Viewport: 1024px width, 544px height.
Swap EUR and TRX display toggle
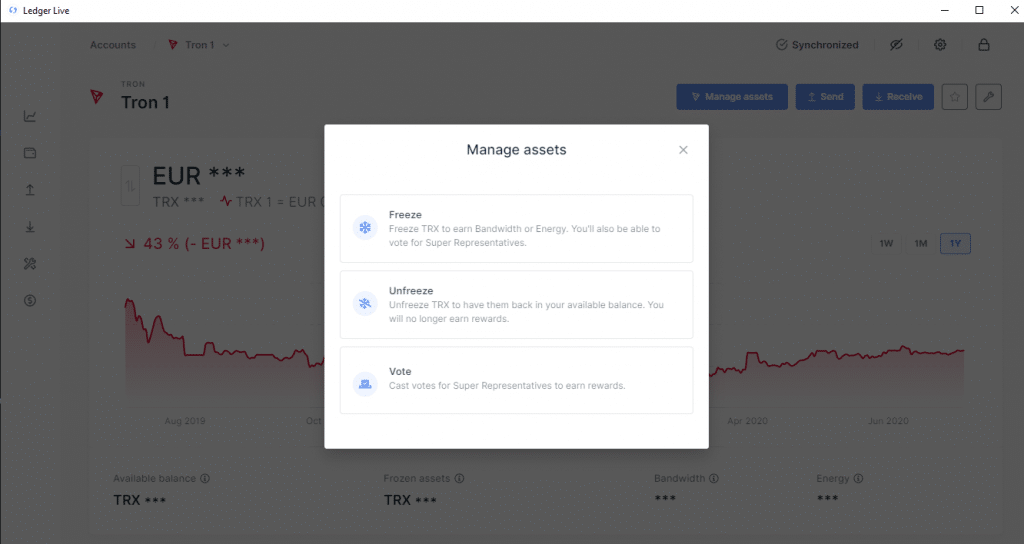(x=131, y=186)
